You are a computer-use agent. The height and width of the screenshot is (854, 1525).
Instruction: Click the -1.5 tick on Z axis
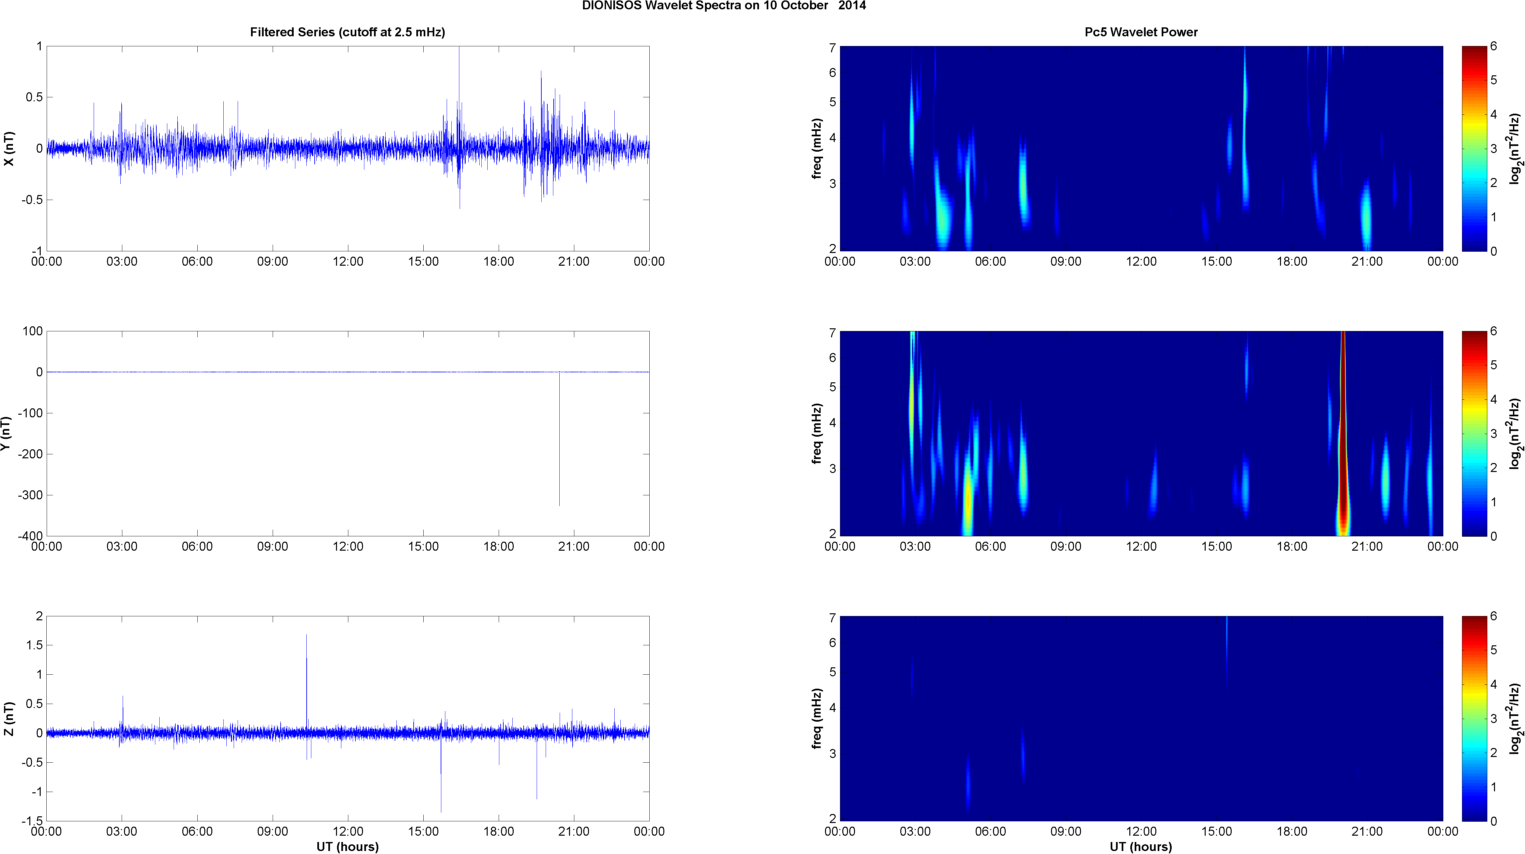31,821
